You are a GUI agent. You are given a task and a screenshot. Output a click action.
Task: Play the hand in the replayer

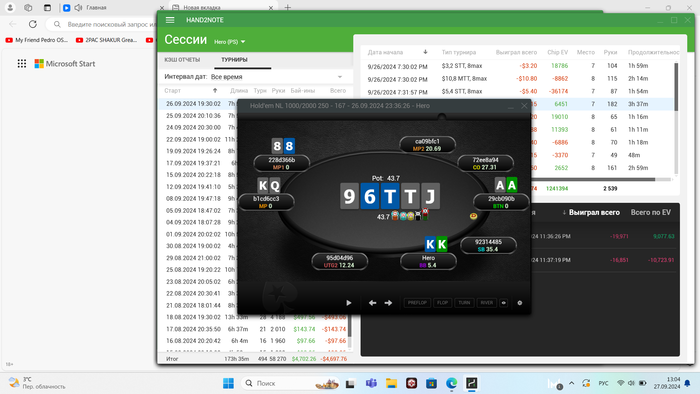click(349, 303)
